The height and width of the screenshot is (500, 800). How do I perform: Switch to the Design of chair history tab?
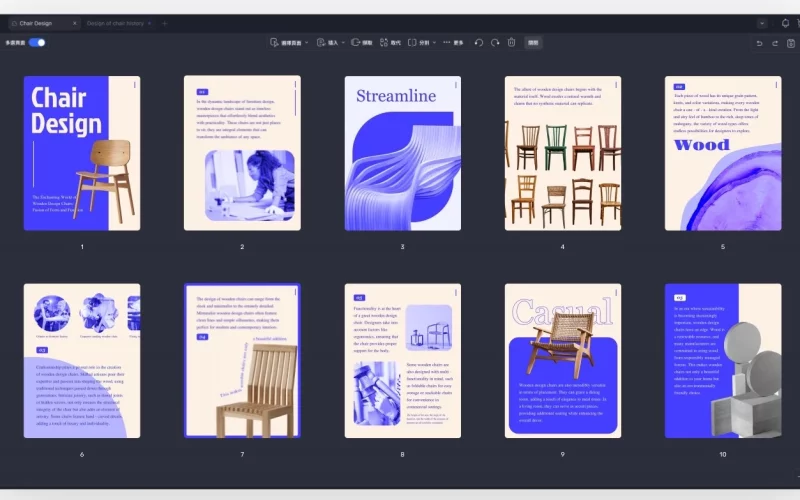point(116,23)
